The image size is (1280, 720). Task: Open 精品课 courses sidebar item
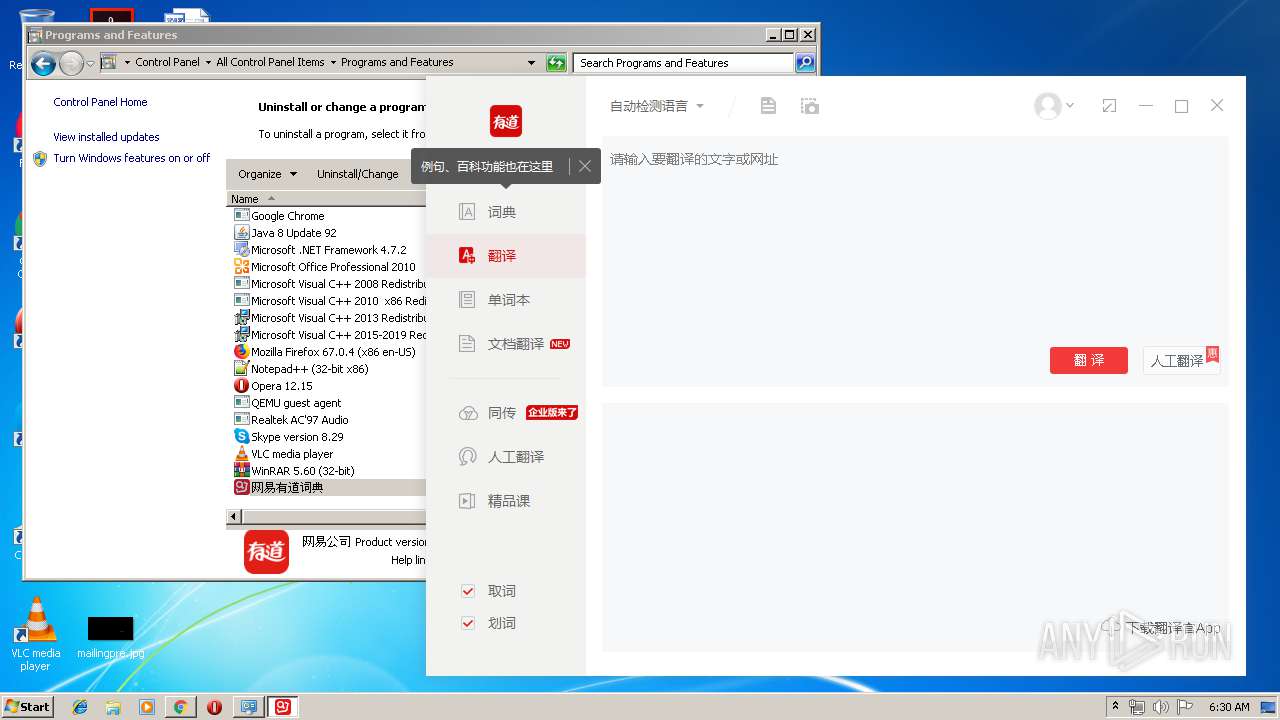pyautogui.click(x=506, y=501)
